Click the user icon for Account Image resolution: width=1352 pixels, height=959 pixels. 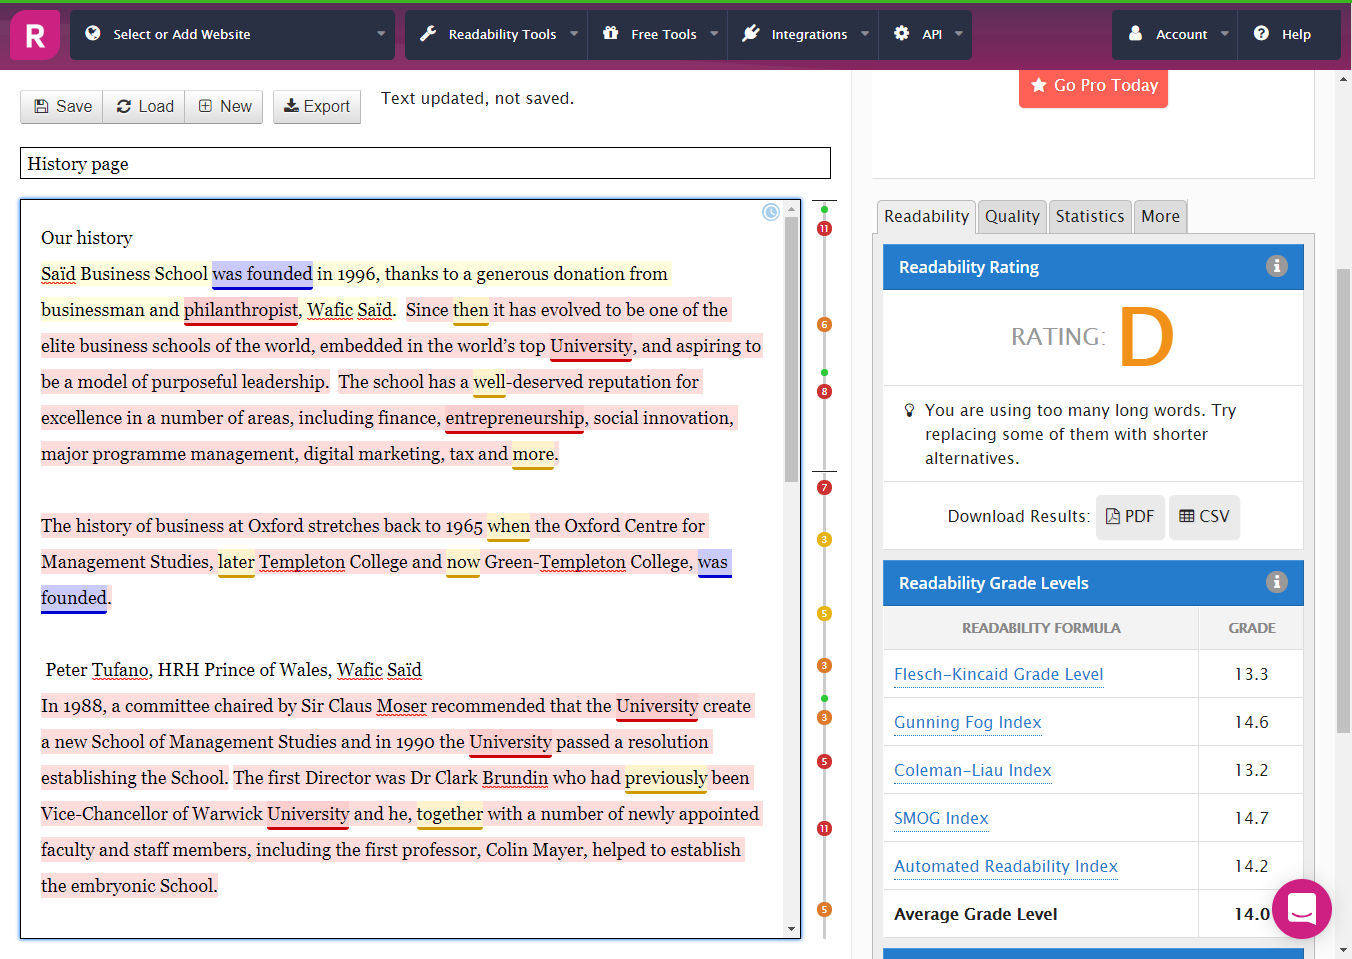click(x=1136, y=33)
